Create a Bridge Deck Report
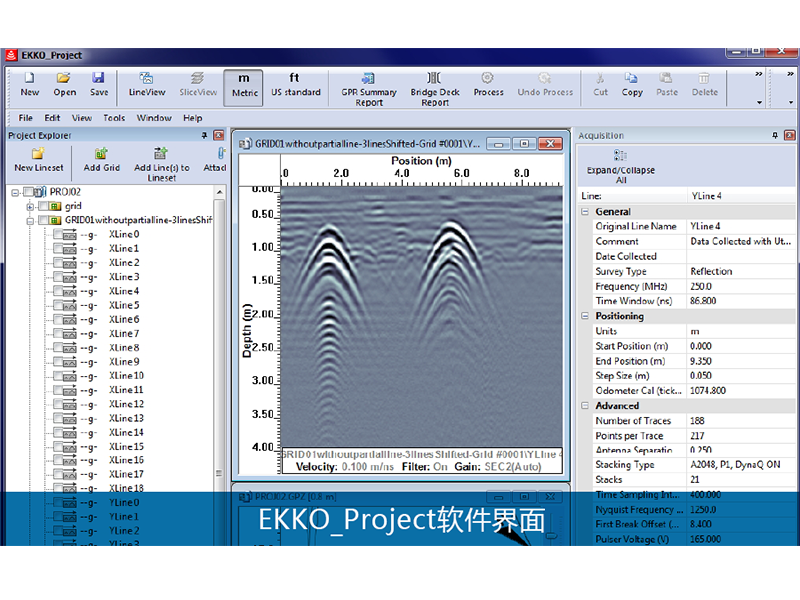This screenshot has width=800, height=600. (x=435, y=89)
